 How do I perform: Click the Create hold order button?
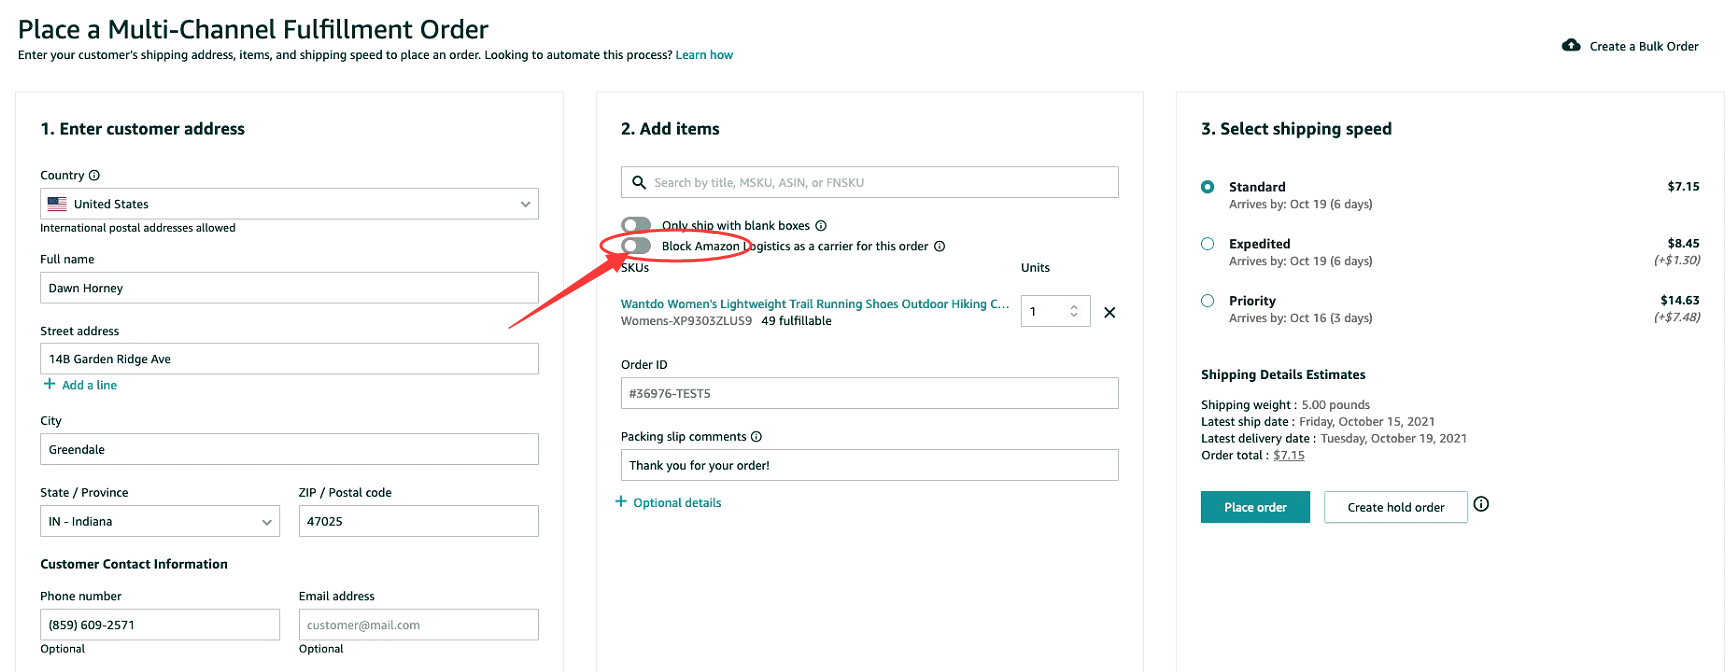pyautogui.click(x=1395, y=507)
